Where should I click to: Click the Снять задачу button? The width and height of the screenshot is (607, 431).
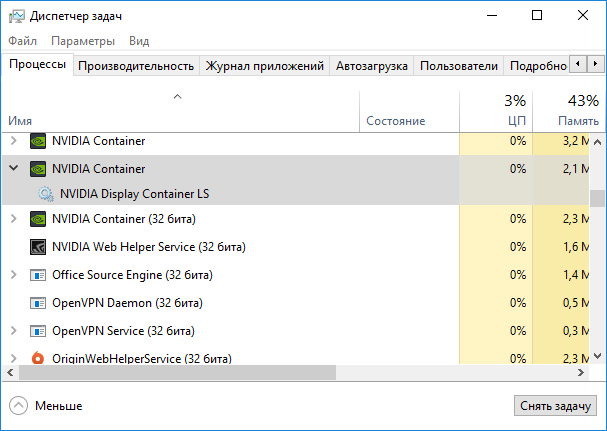pyautogui.click(x=555, y=405)
